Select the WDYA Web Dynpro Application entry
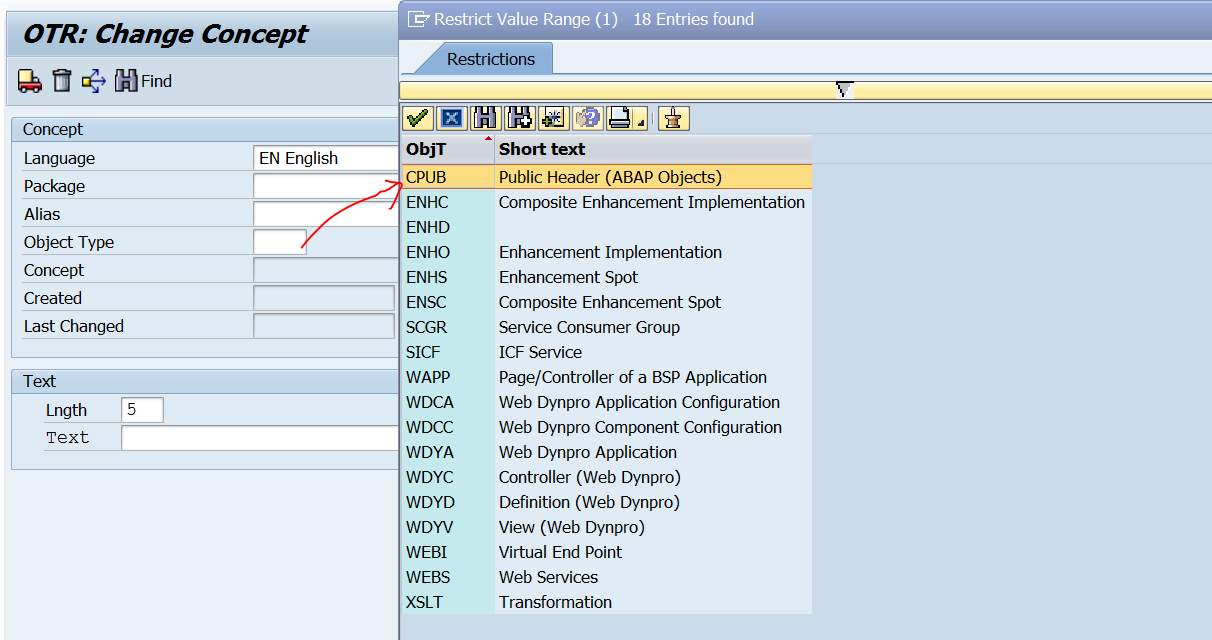This screenshot has height=640, width=1212. [588, 452]
